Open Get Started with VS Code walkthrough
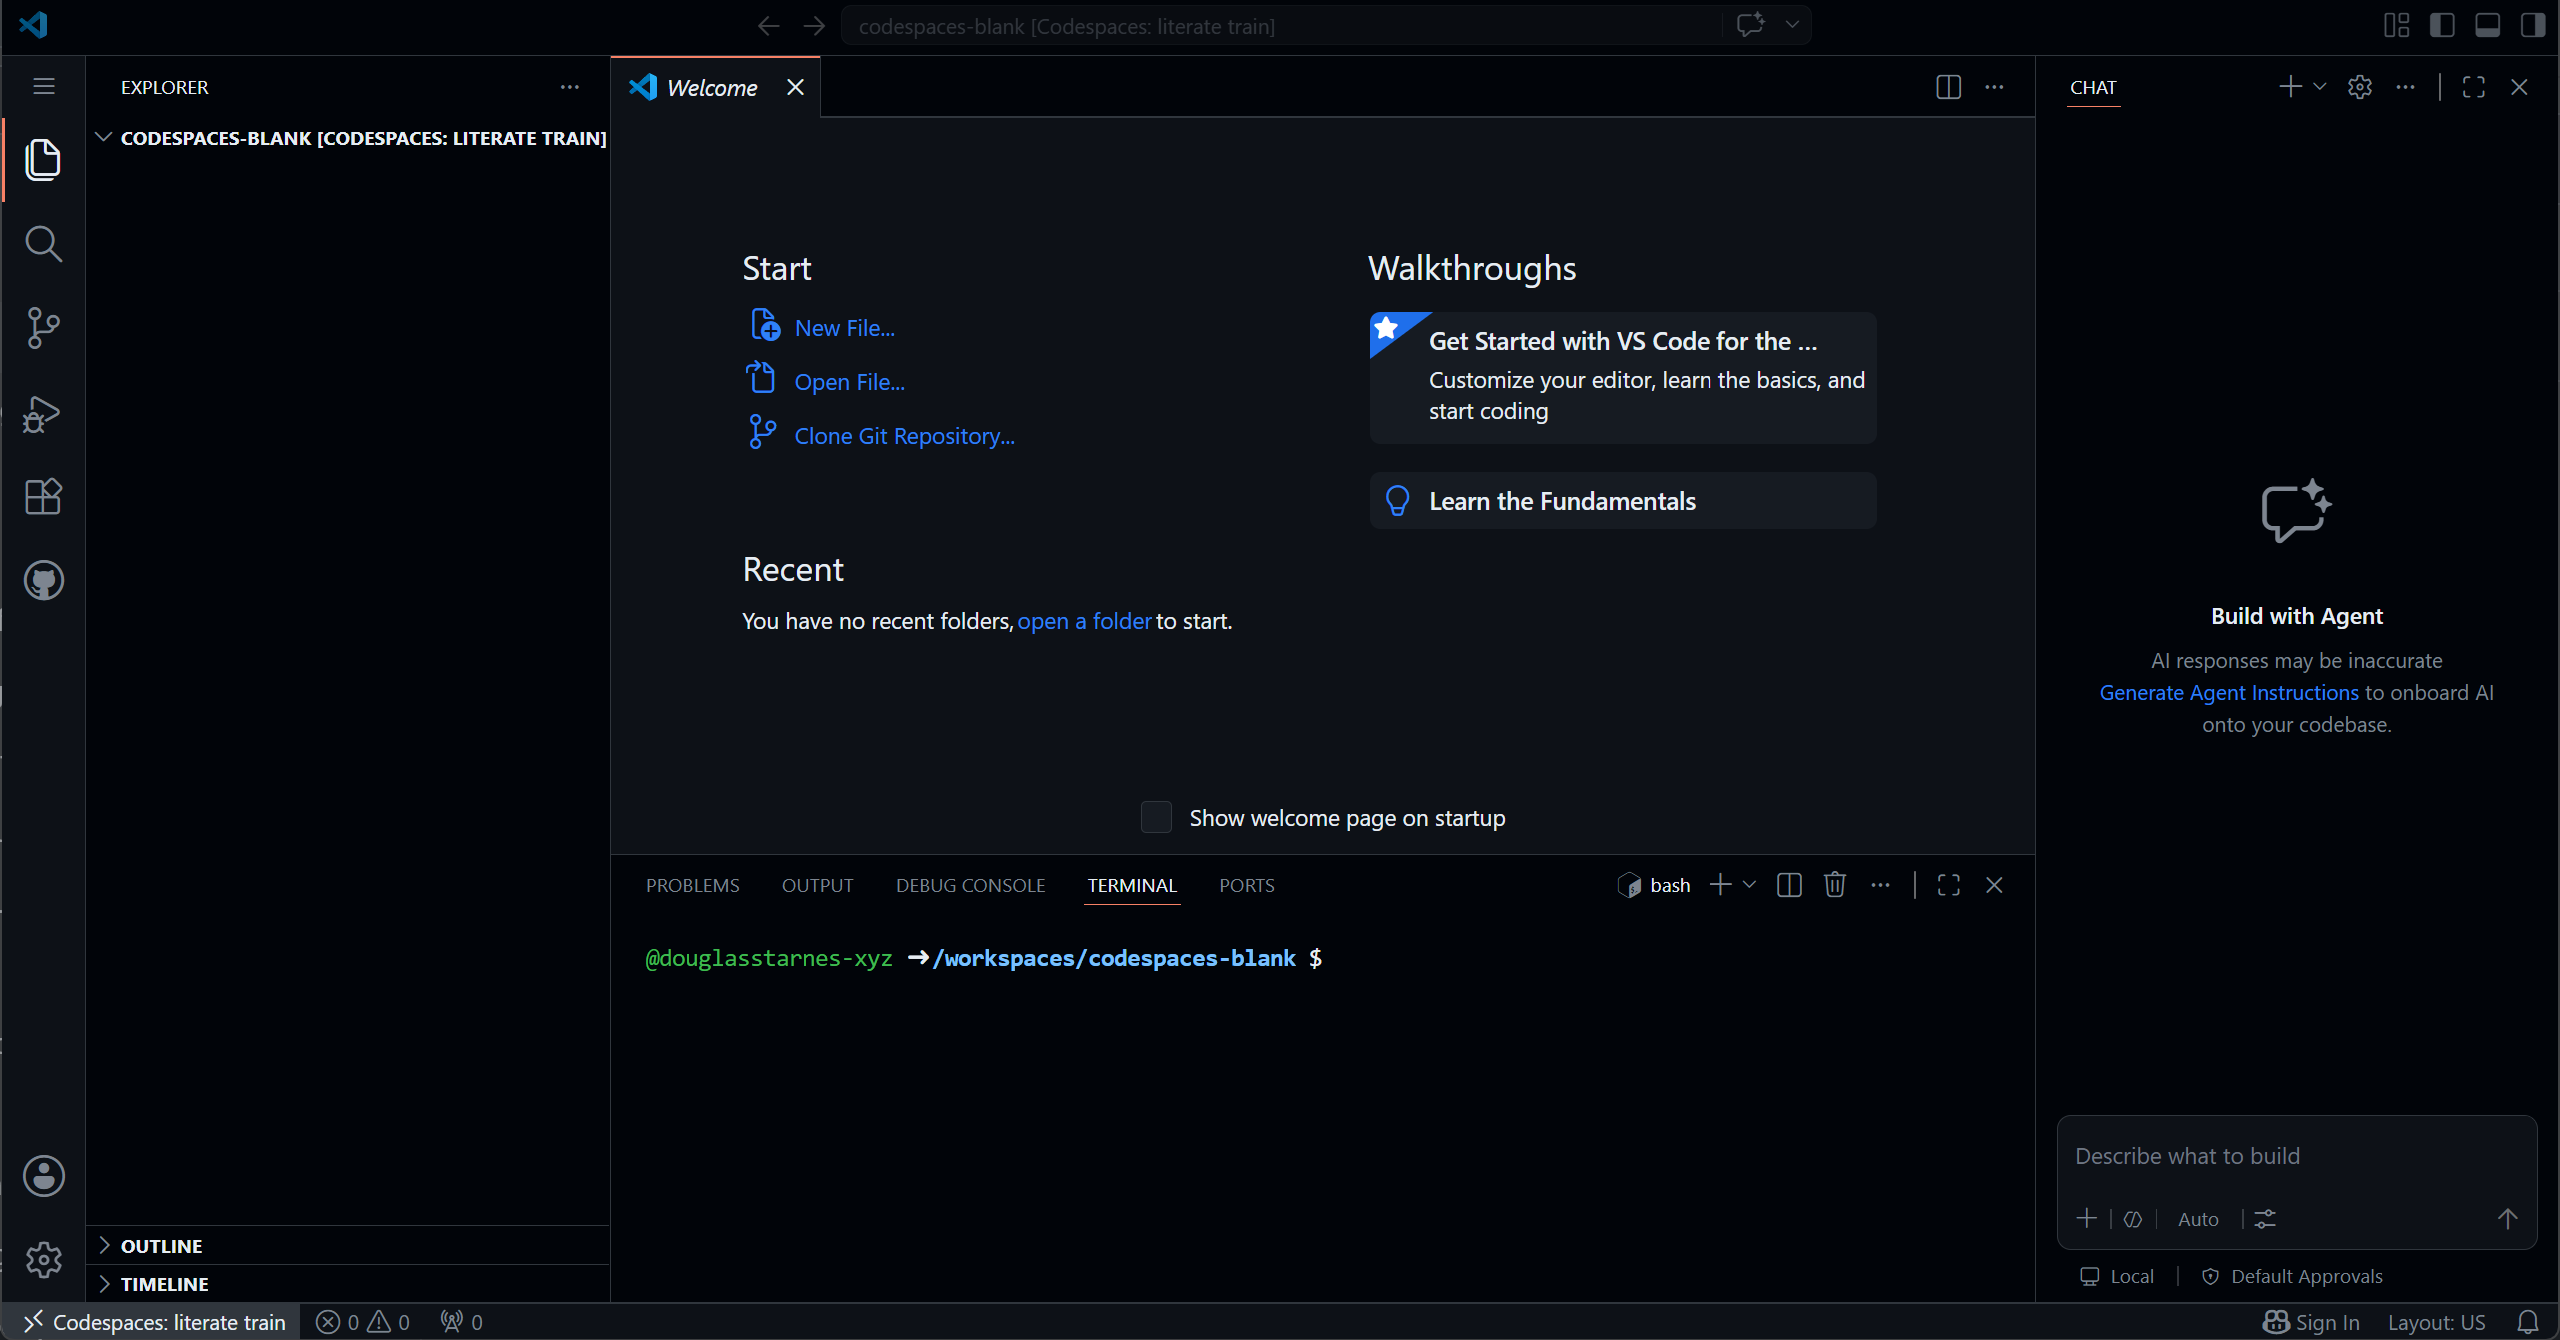The width and height of the screenshot is (2560, 1340). [1623, 377]
